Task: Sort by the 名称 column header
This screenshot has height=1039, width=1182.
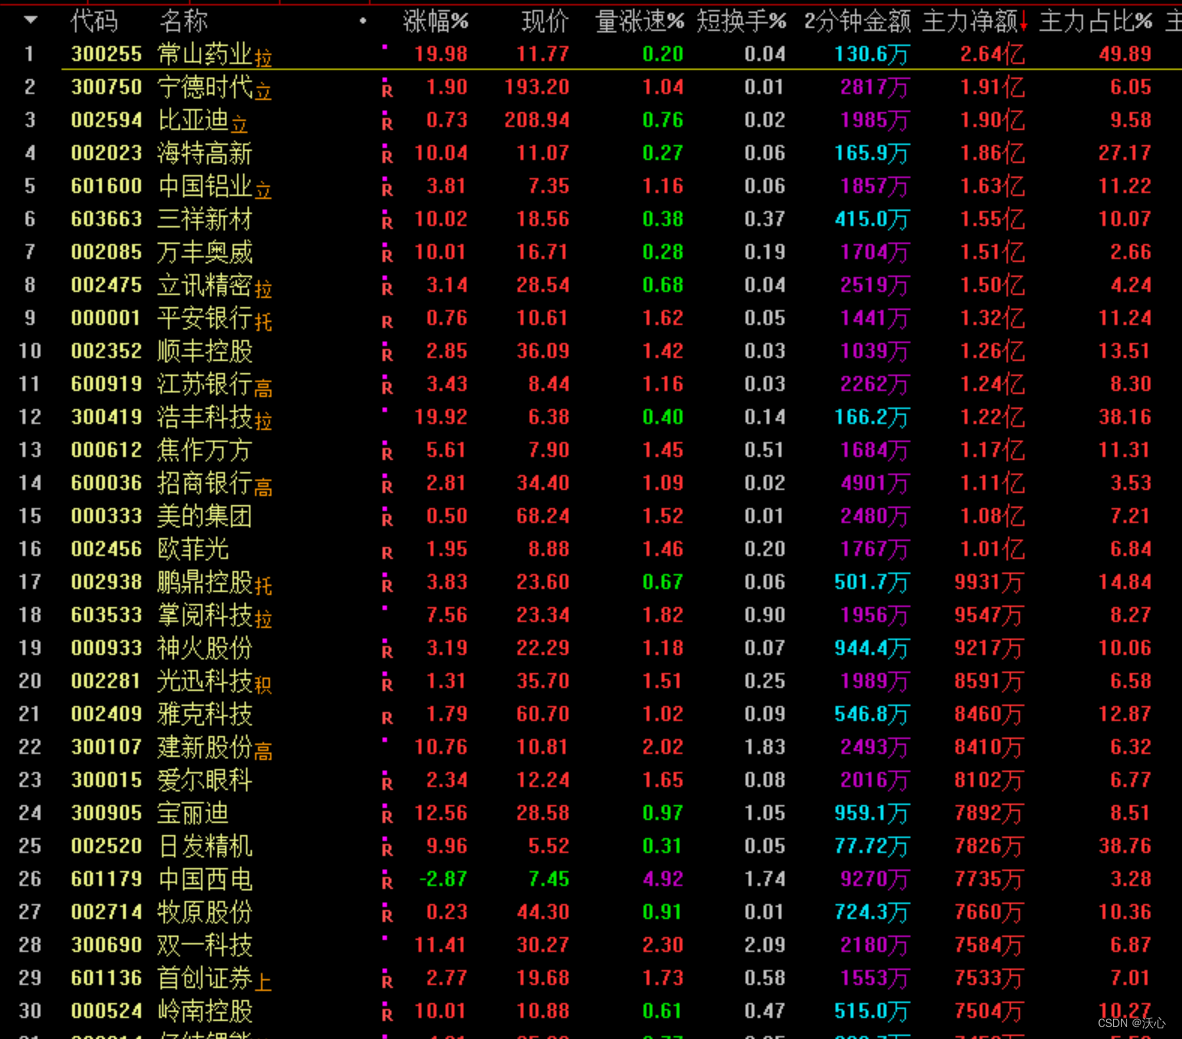Action: [183, 21]
